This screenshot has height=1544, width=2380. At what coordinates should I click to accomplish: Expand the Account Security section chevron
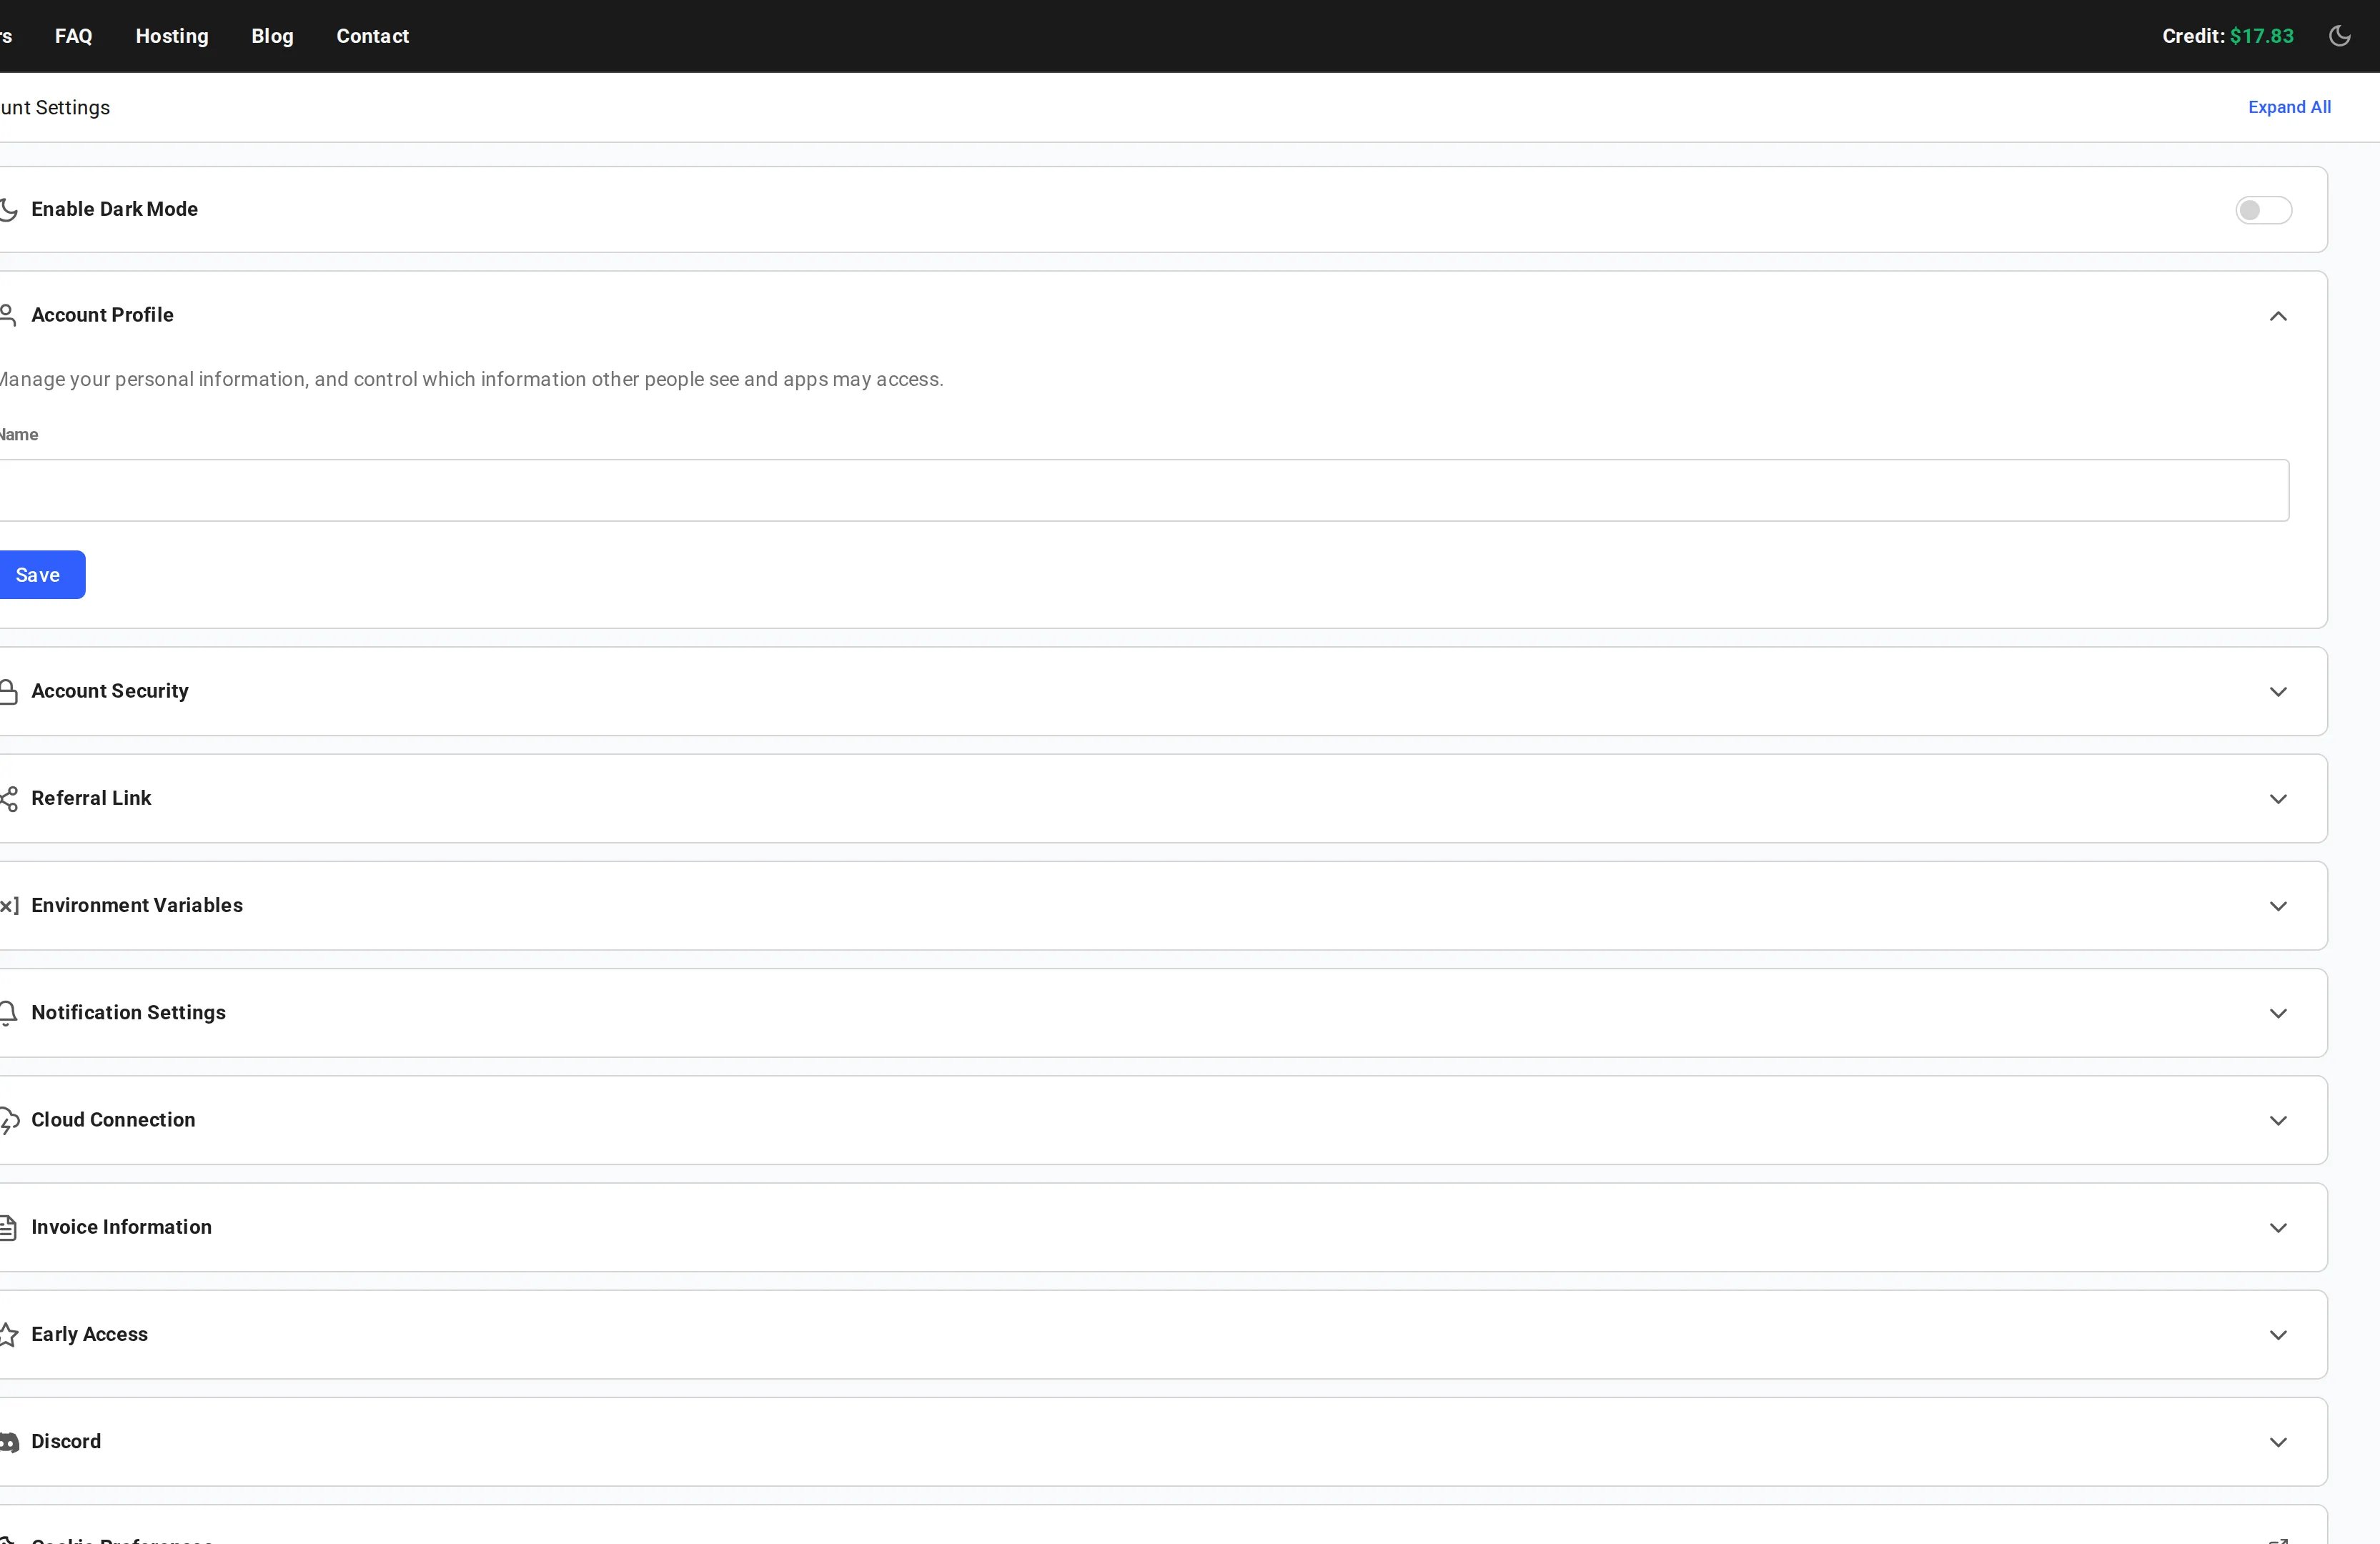point(2277,692)
